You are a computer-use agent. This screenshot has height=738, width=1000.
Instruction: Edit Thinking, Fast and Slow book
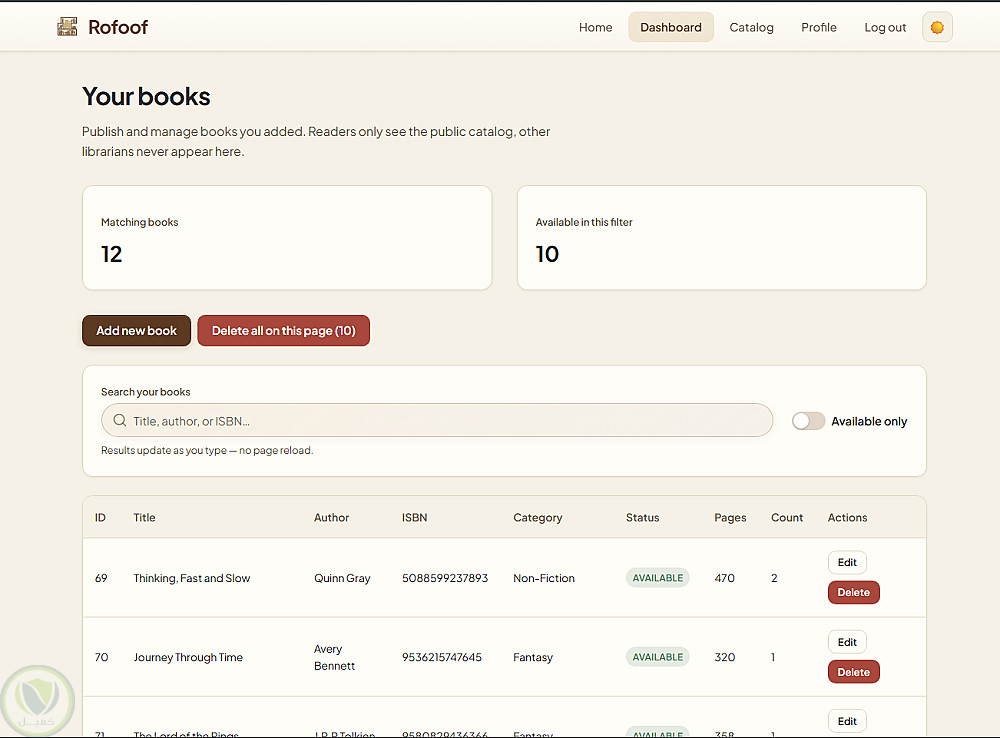[847, 562]
